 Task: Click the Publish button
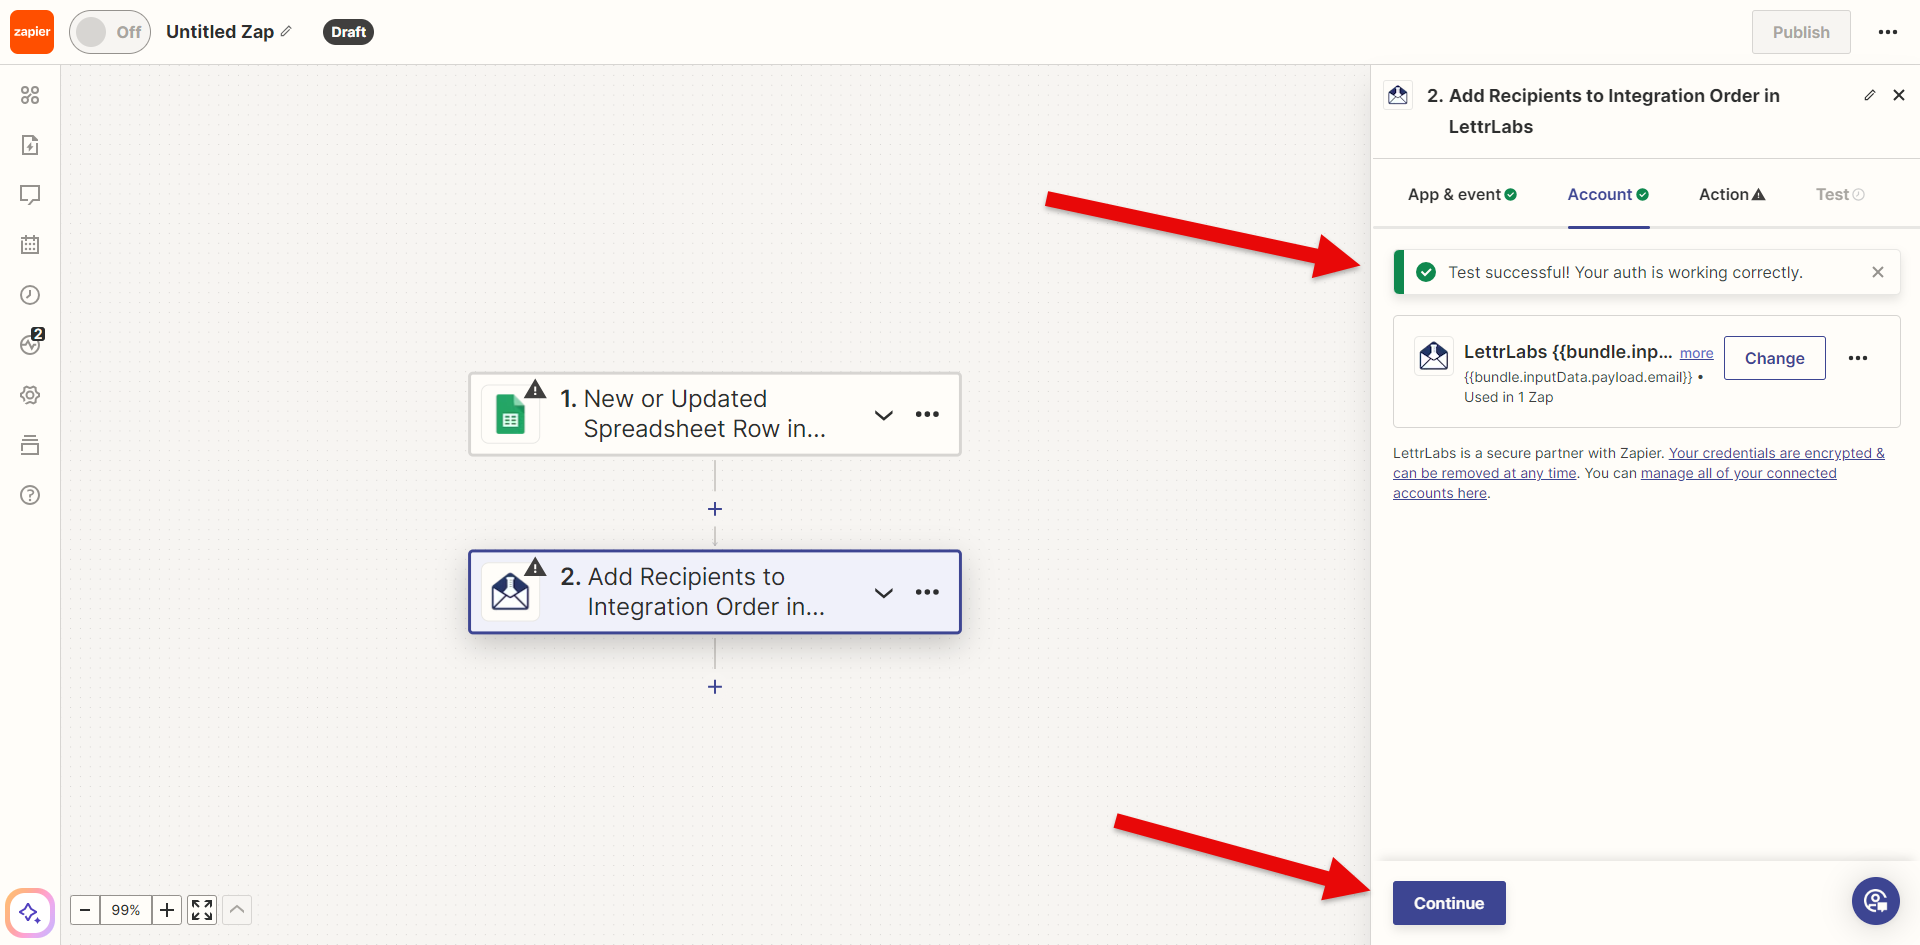[x=1801, y=32]
